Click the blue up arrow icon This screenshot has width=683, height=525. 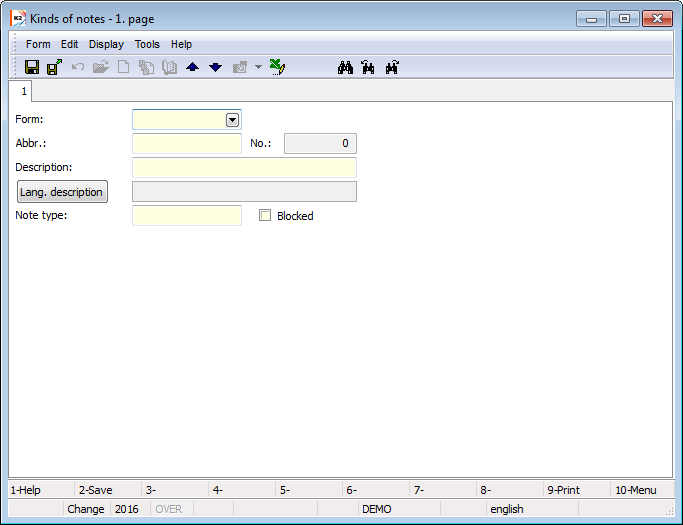point(193,67)
